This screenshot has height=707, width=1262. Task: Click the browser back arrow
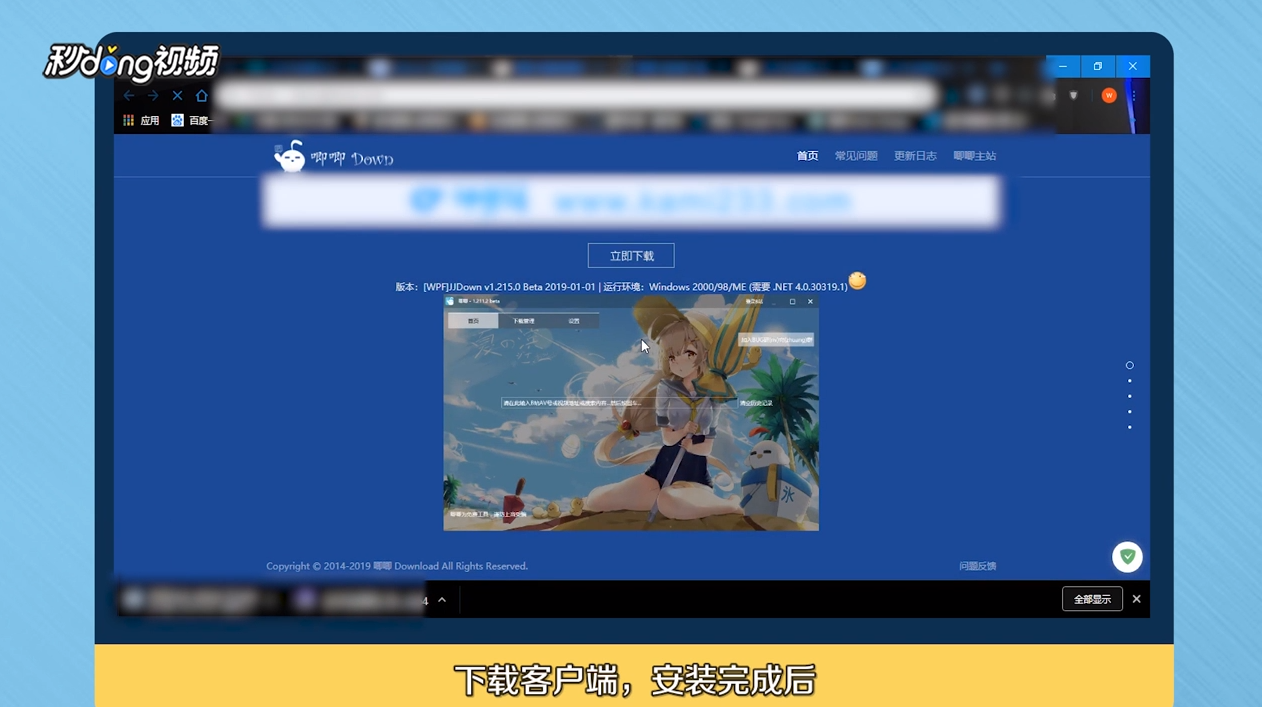pyautogui.click(x=129, y=96)
